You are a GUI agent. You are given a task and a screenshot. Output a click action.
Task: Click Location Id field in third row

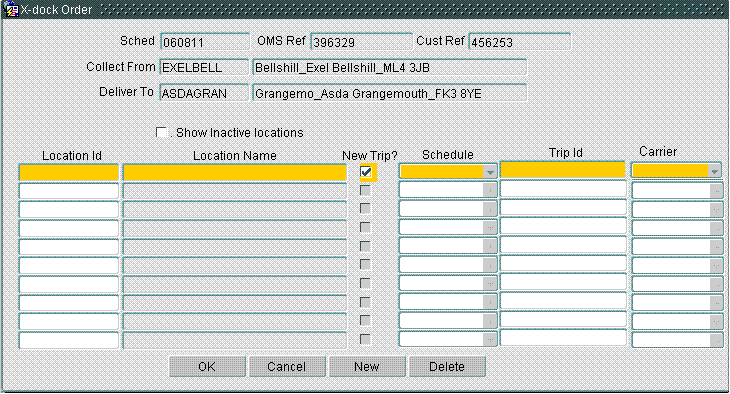point(69,210)
